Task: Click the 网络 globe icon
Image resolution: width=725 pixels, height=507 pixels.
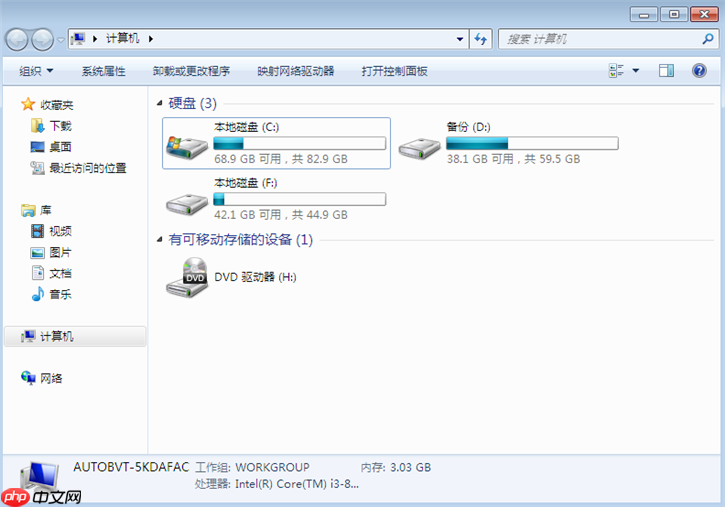Action: click(x=28, y=378)
